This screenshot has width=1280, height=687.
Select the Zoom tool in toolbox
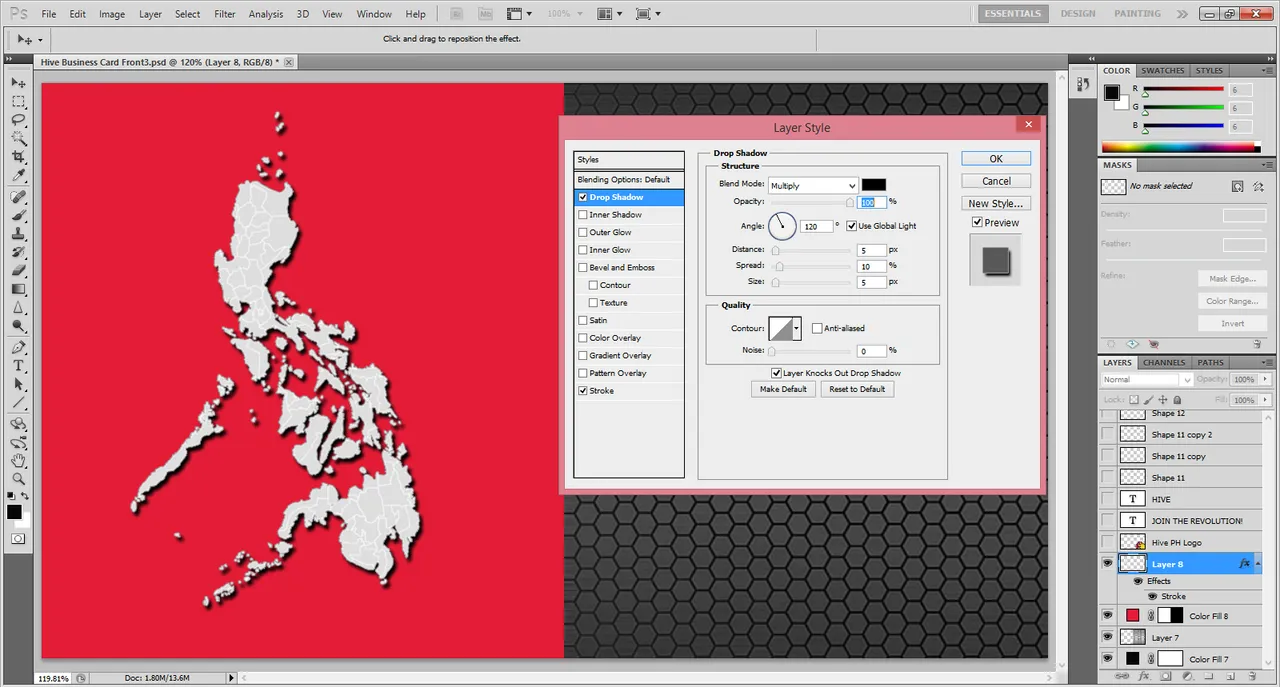point(18,479)
